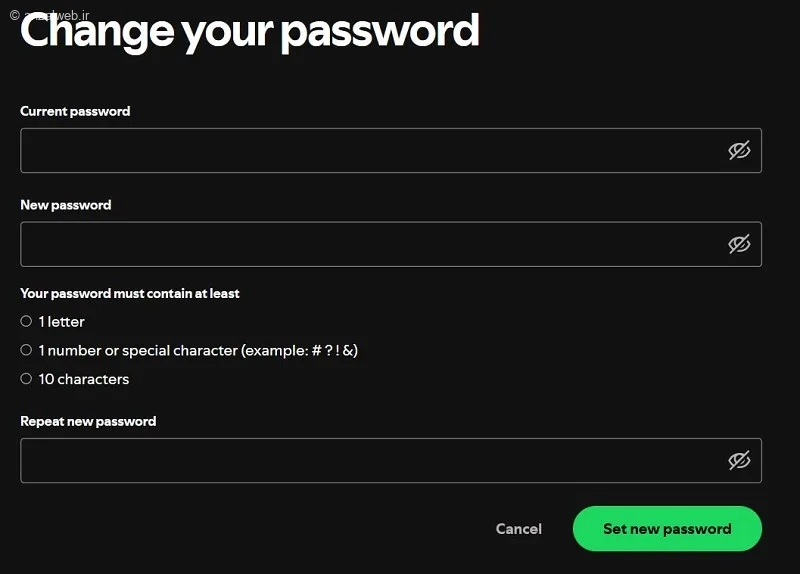Click the "1 letter" requirement text
The image size is (800, 574).
pyautogui.click(x=62, y=322)
